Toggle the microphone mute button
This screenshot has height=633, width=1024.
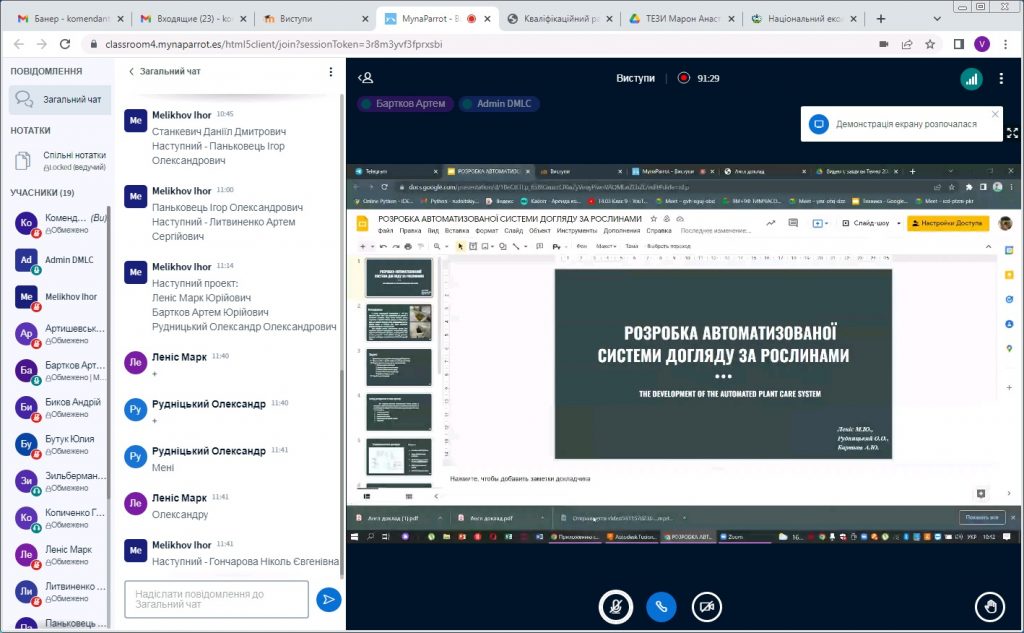pyautogui.click(x=614, y=606)
